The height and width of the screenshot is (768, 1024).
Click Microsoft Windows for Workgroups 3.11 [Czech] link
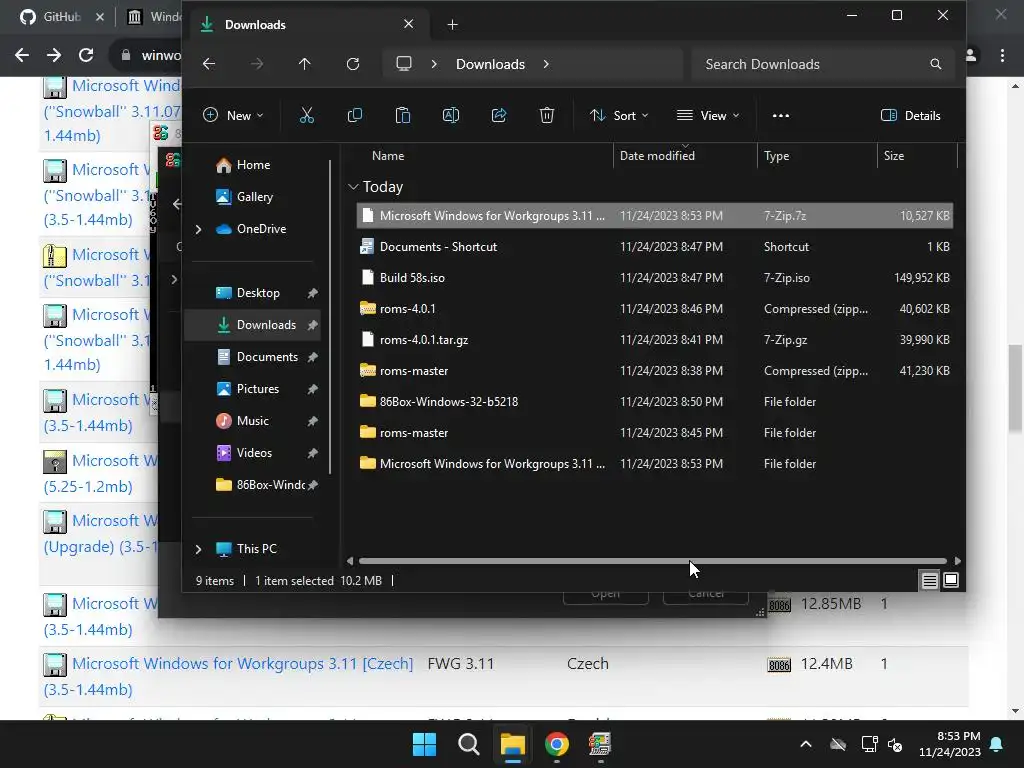(x=242, y=664)
